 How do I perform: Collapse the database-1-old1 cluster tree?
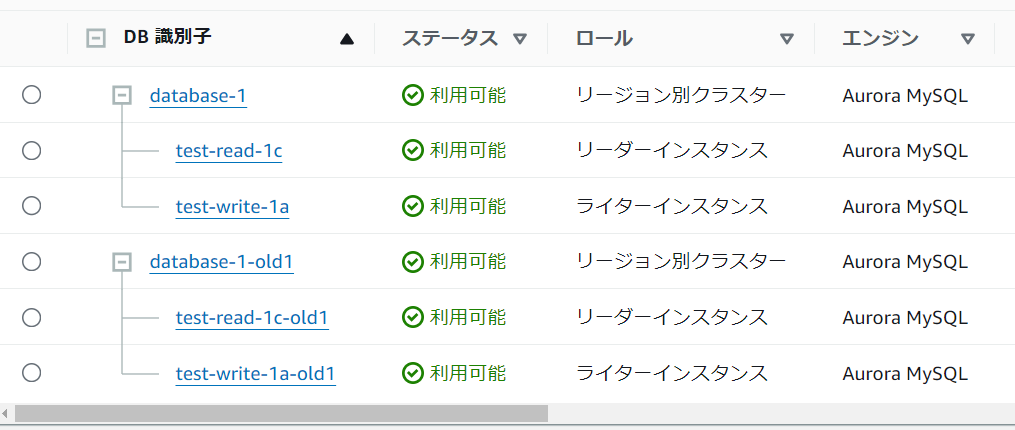click(x=122, y=261)
